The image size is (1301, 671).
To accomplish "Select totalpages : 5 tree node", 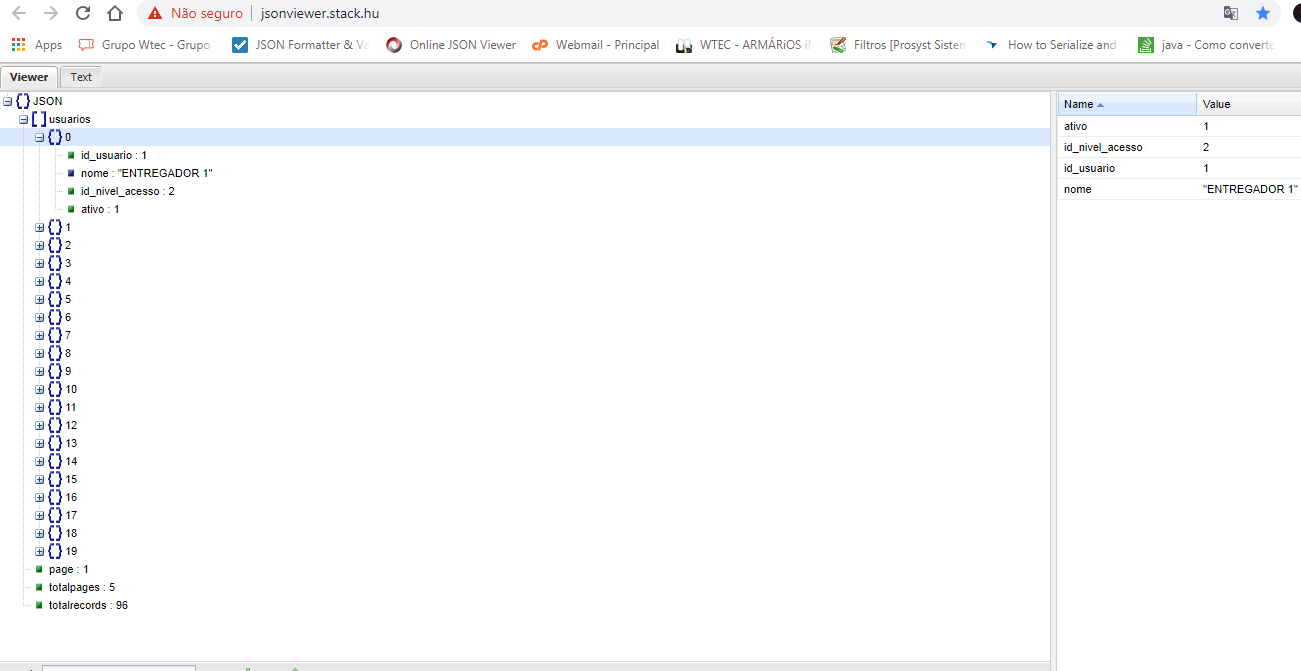I will (82, 587).
